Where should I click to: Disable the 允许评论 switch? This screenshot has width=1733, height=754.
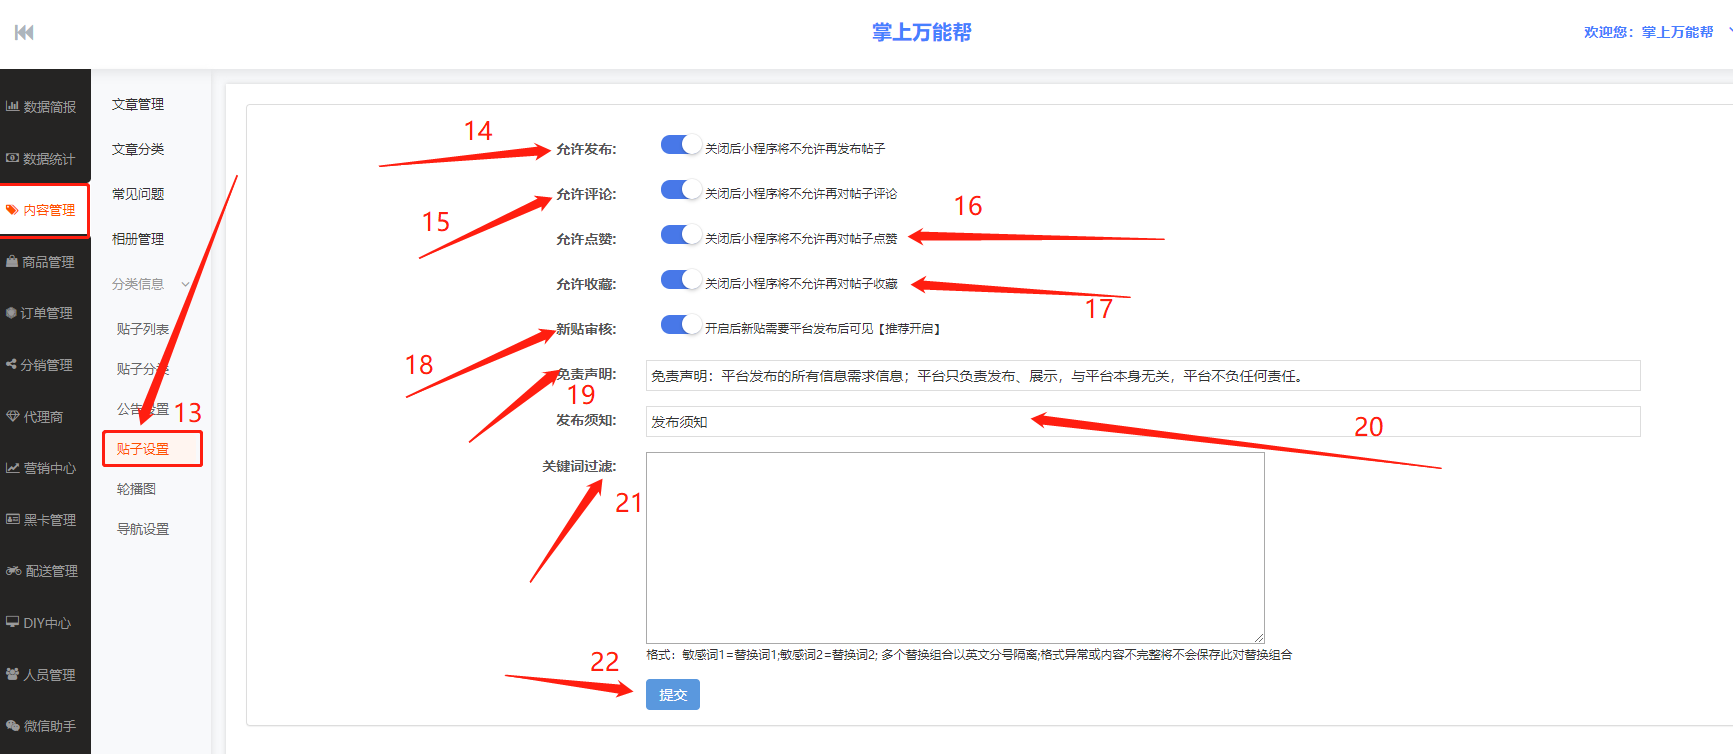pos(681,190)
